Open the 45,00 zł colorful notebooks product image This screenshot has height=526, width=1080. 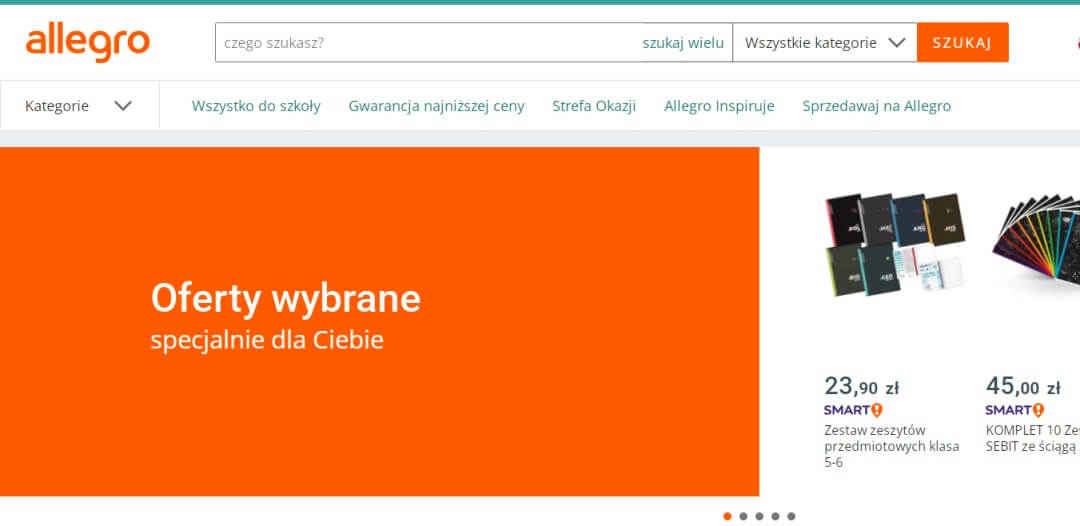point(1034,246)
